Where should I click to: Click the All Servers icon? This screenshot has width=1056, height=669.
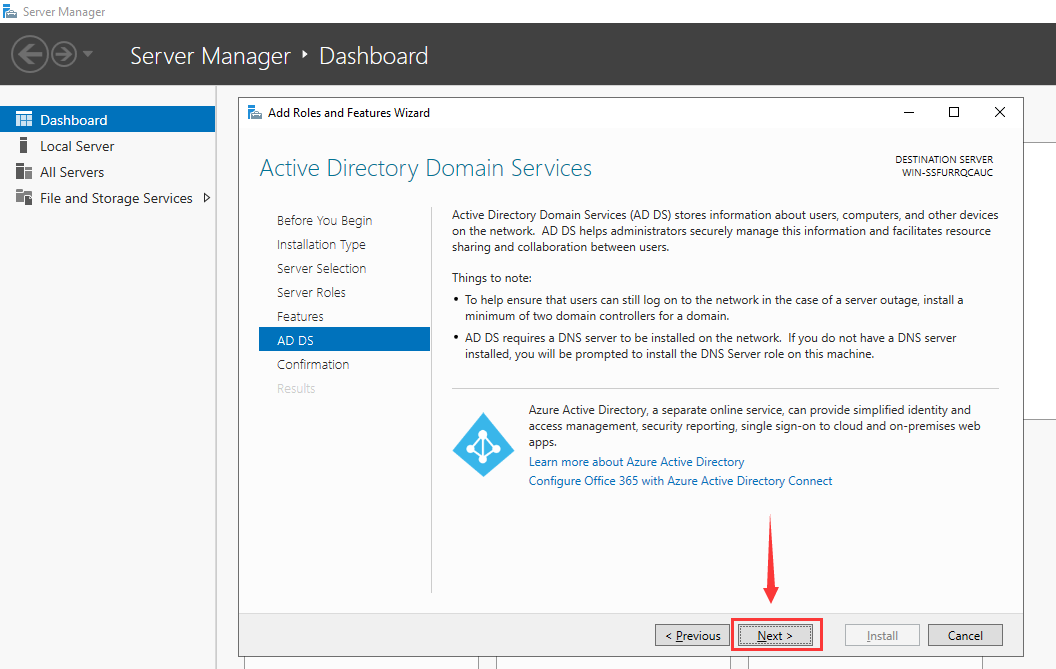tap(24, 172)
